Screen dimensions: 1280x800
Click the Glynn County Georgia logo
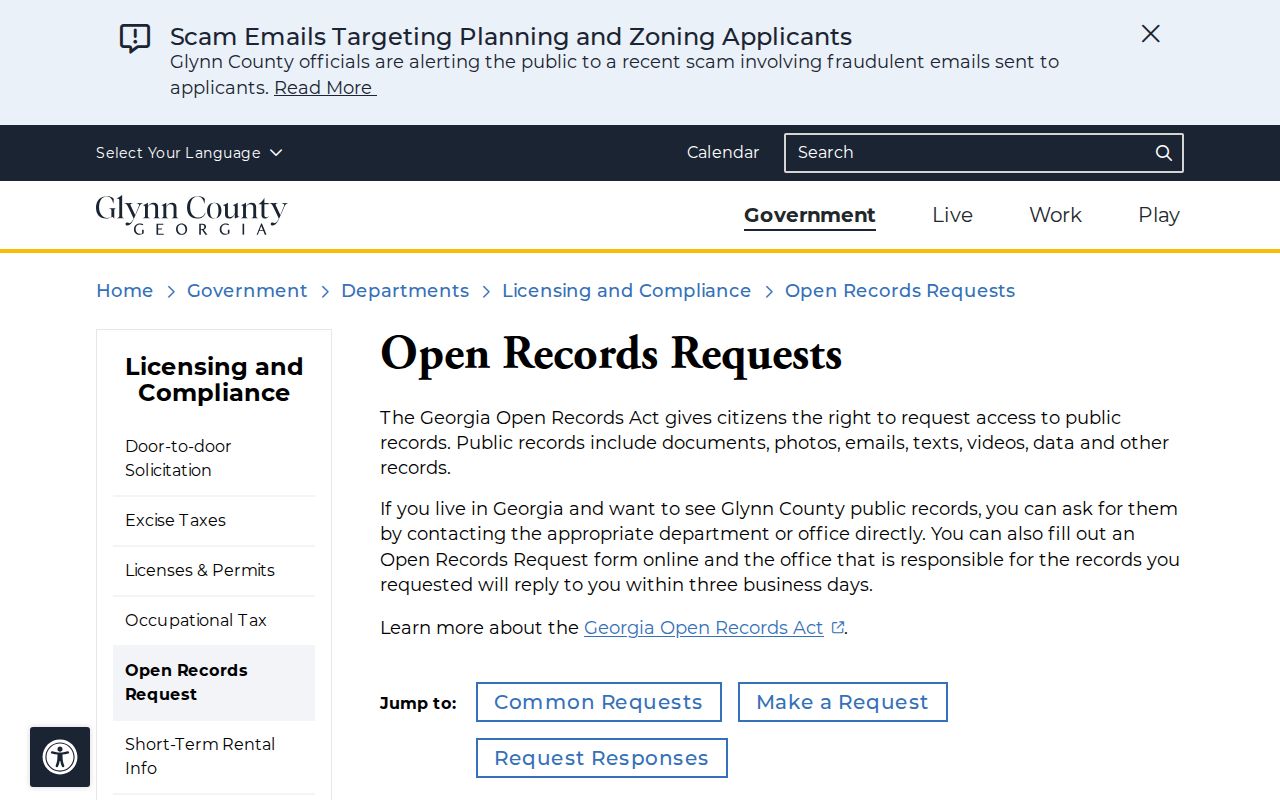click(x=191, y=215)
